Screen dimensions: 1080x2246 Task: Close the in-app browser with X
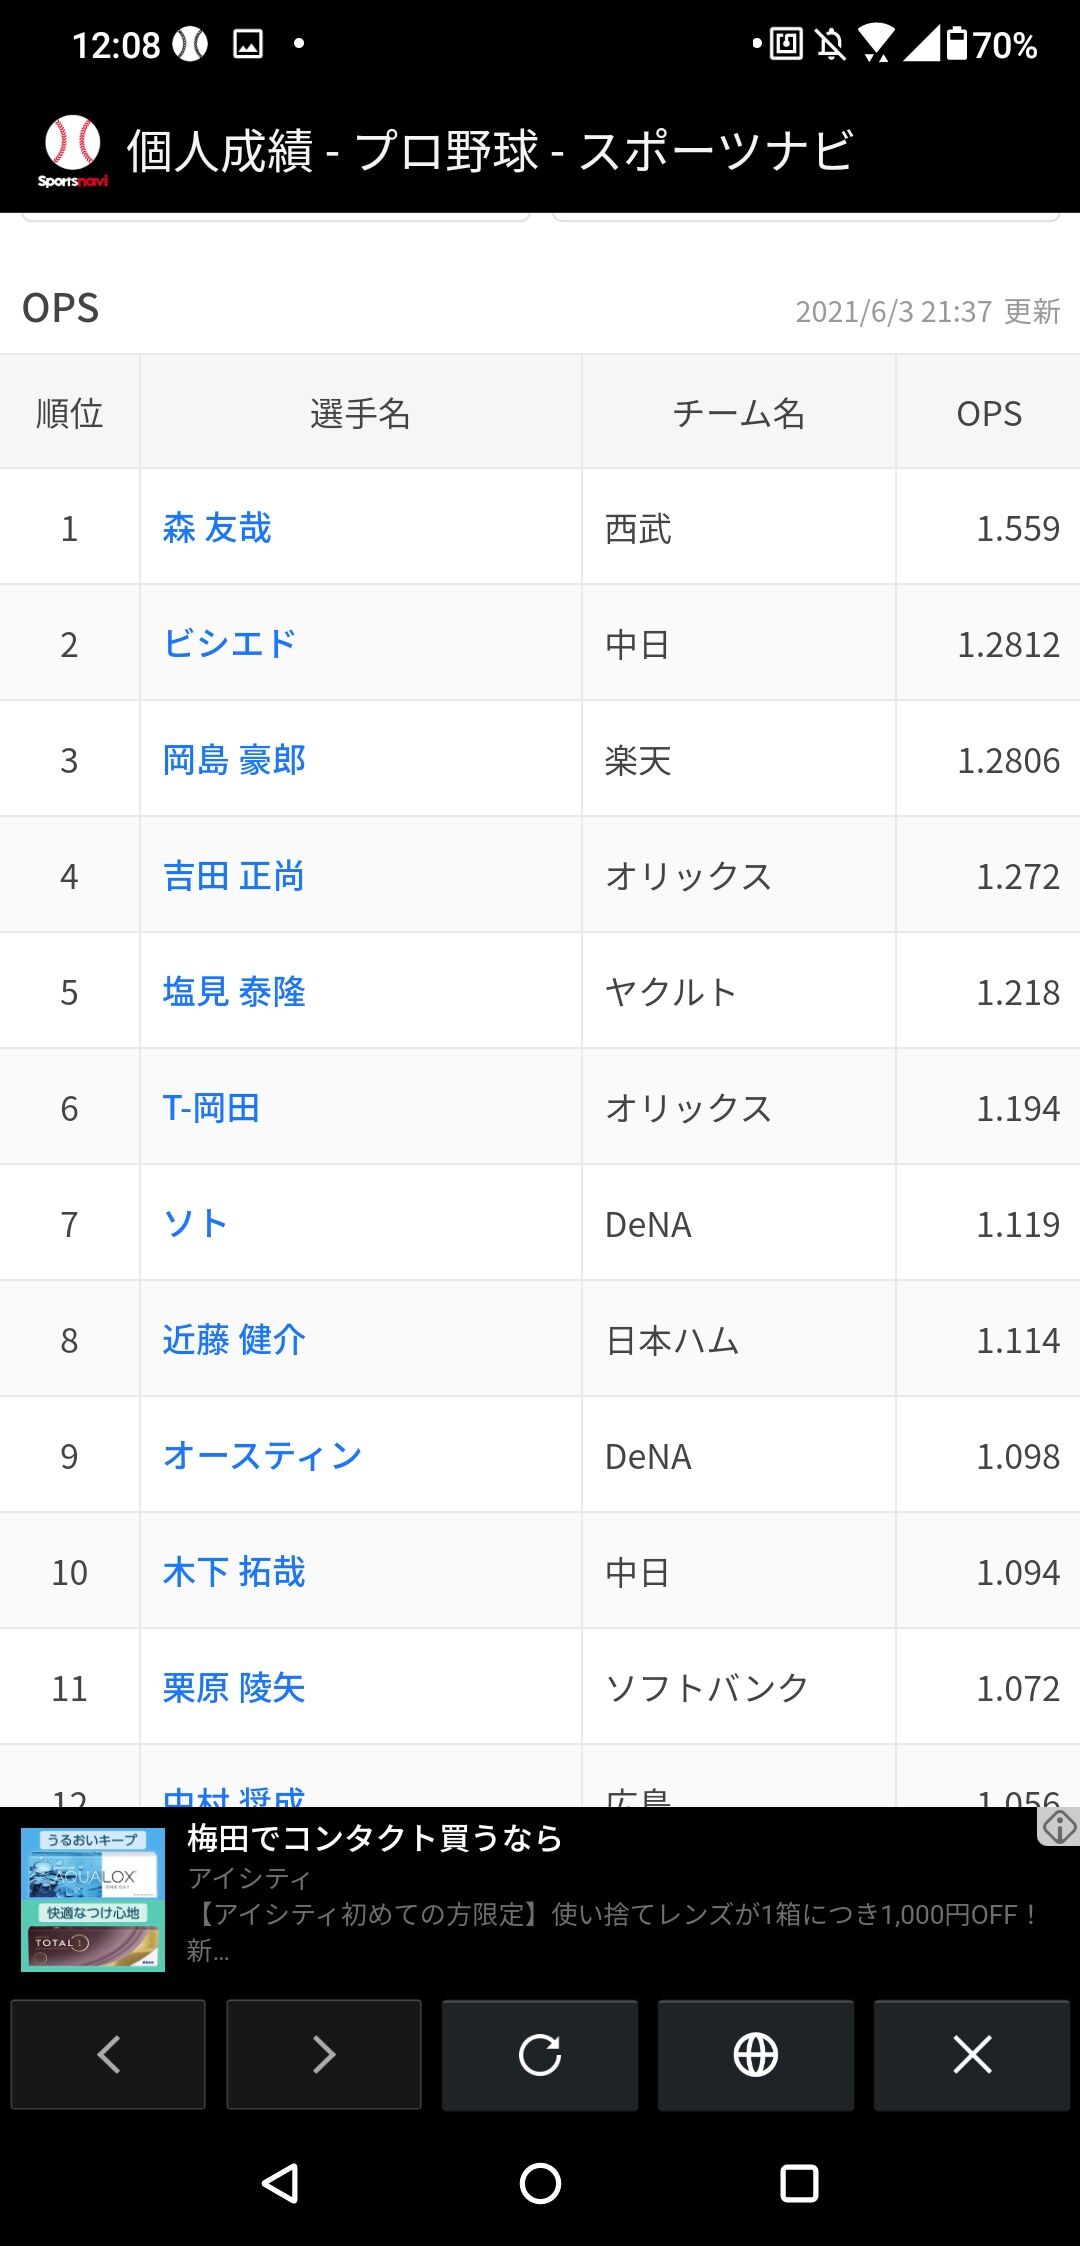pos(972,2055)
